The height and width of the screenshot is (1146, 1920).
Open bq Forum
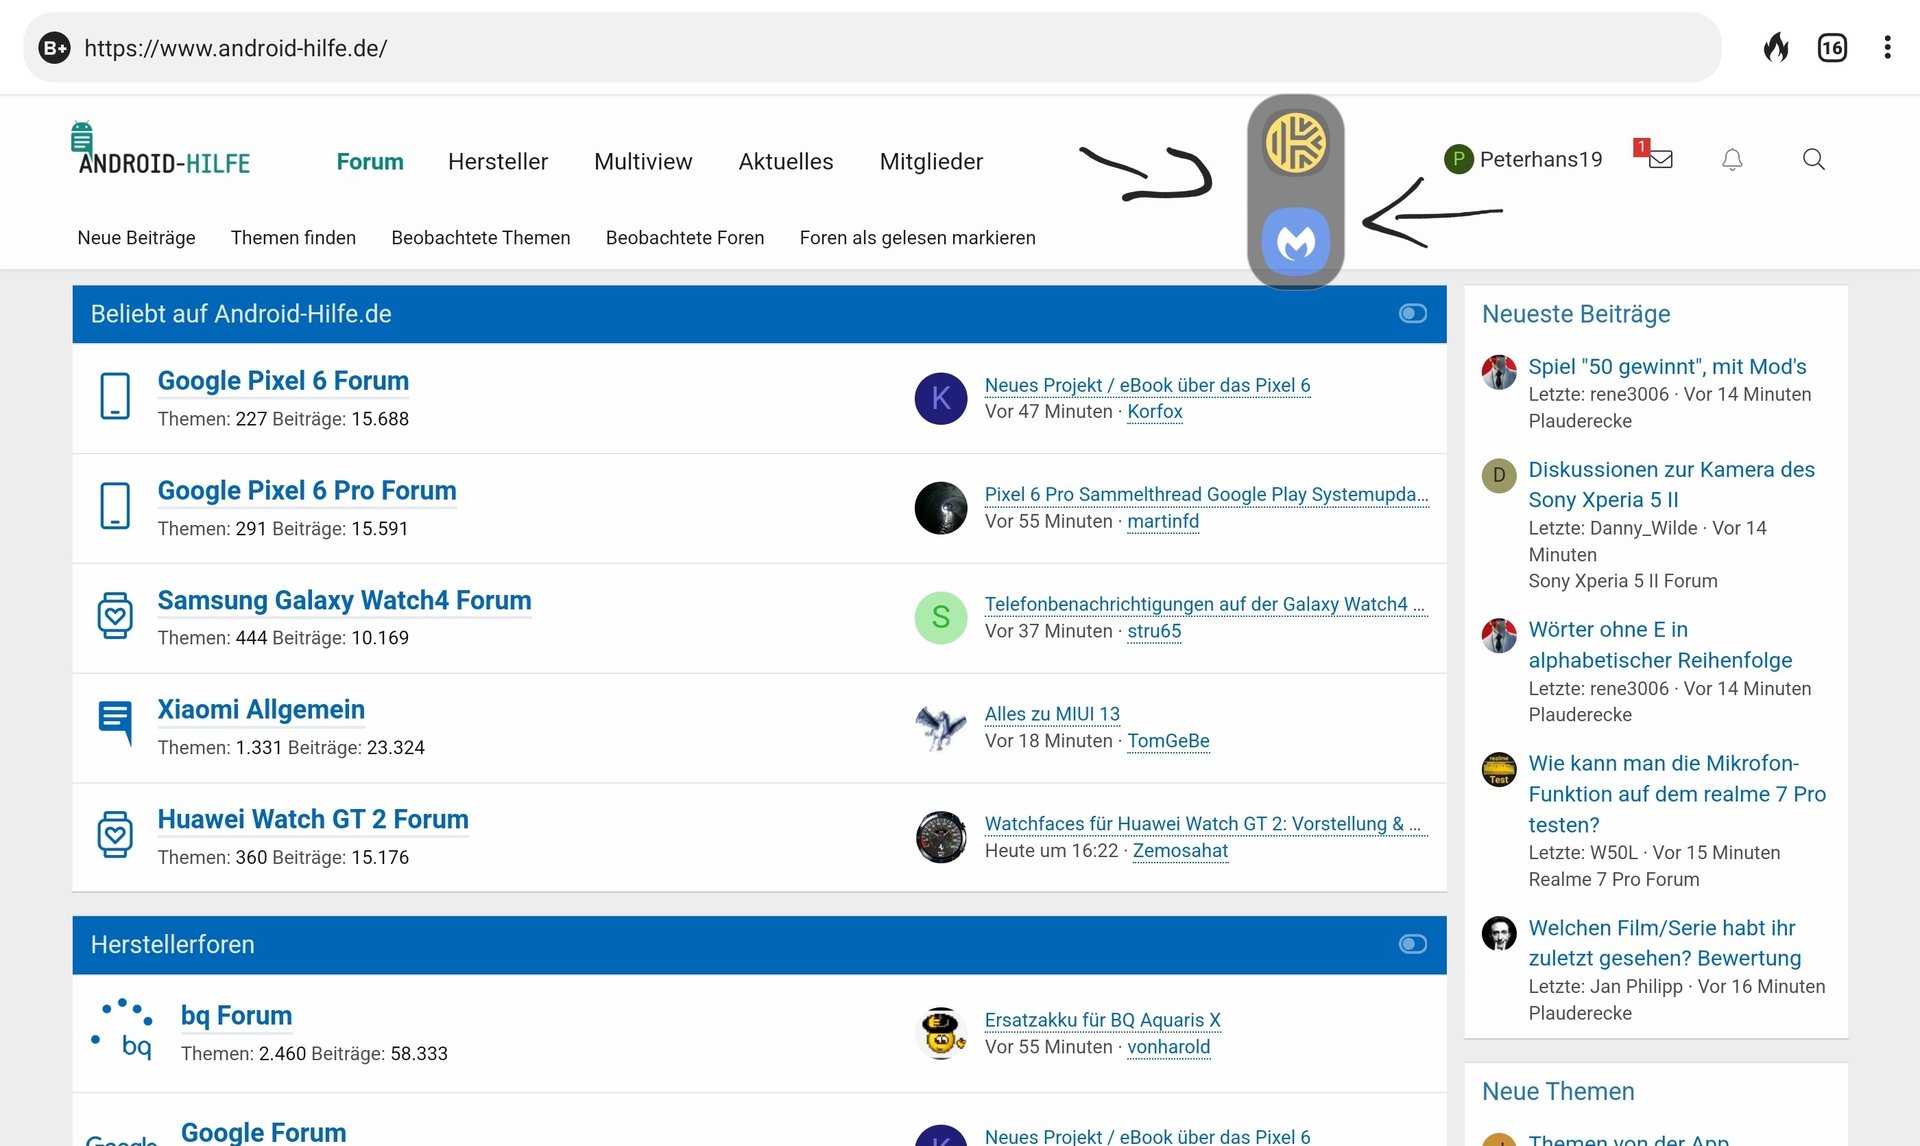coord(236,1016)
